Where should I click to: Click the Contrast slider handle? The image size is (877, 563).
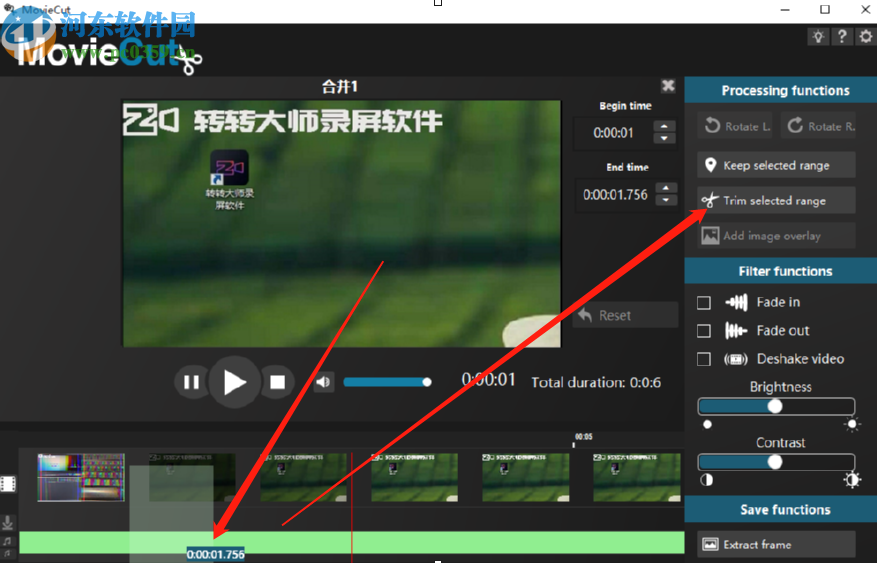tap(775, 462)
